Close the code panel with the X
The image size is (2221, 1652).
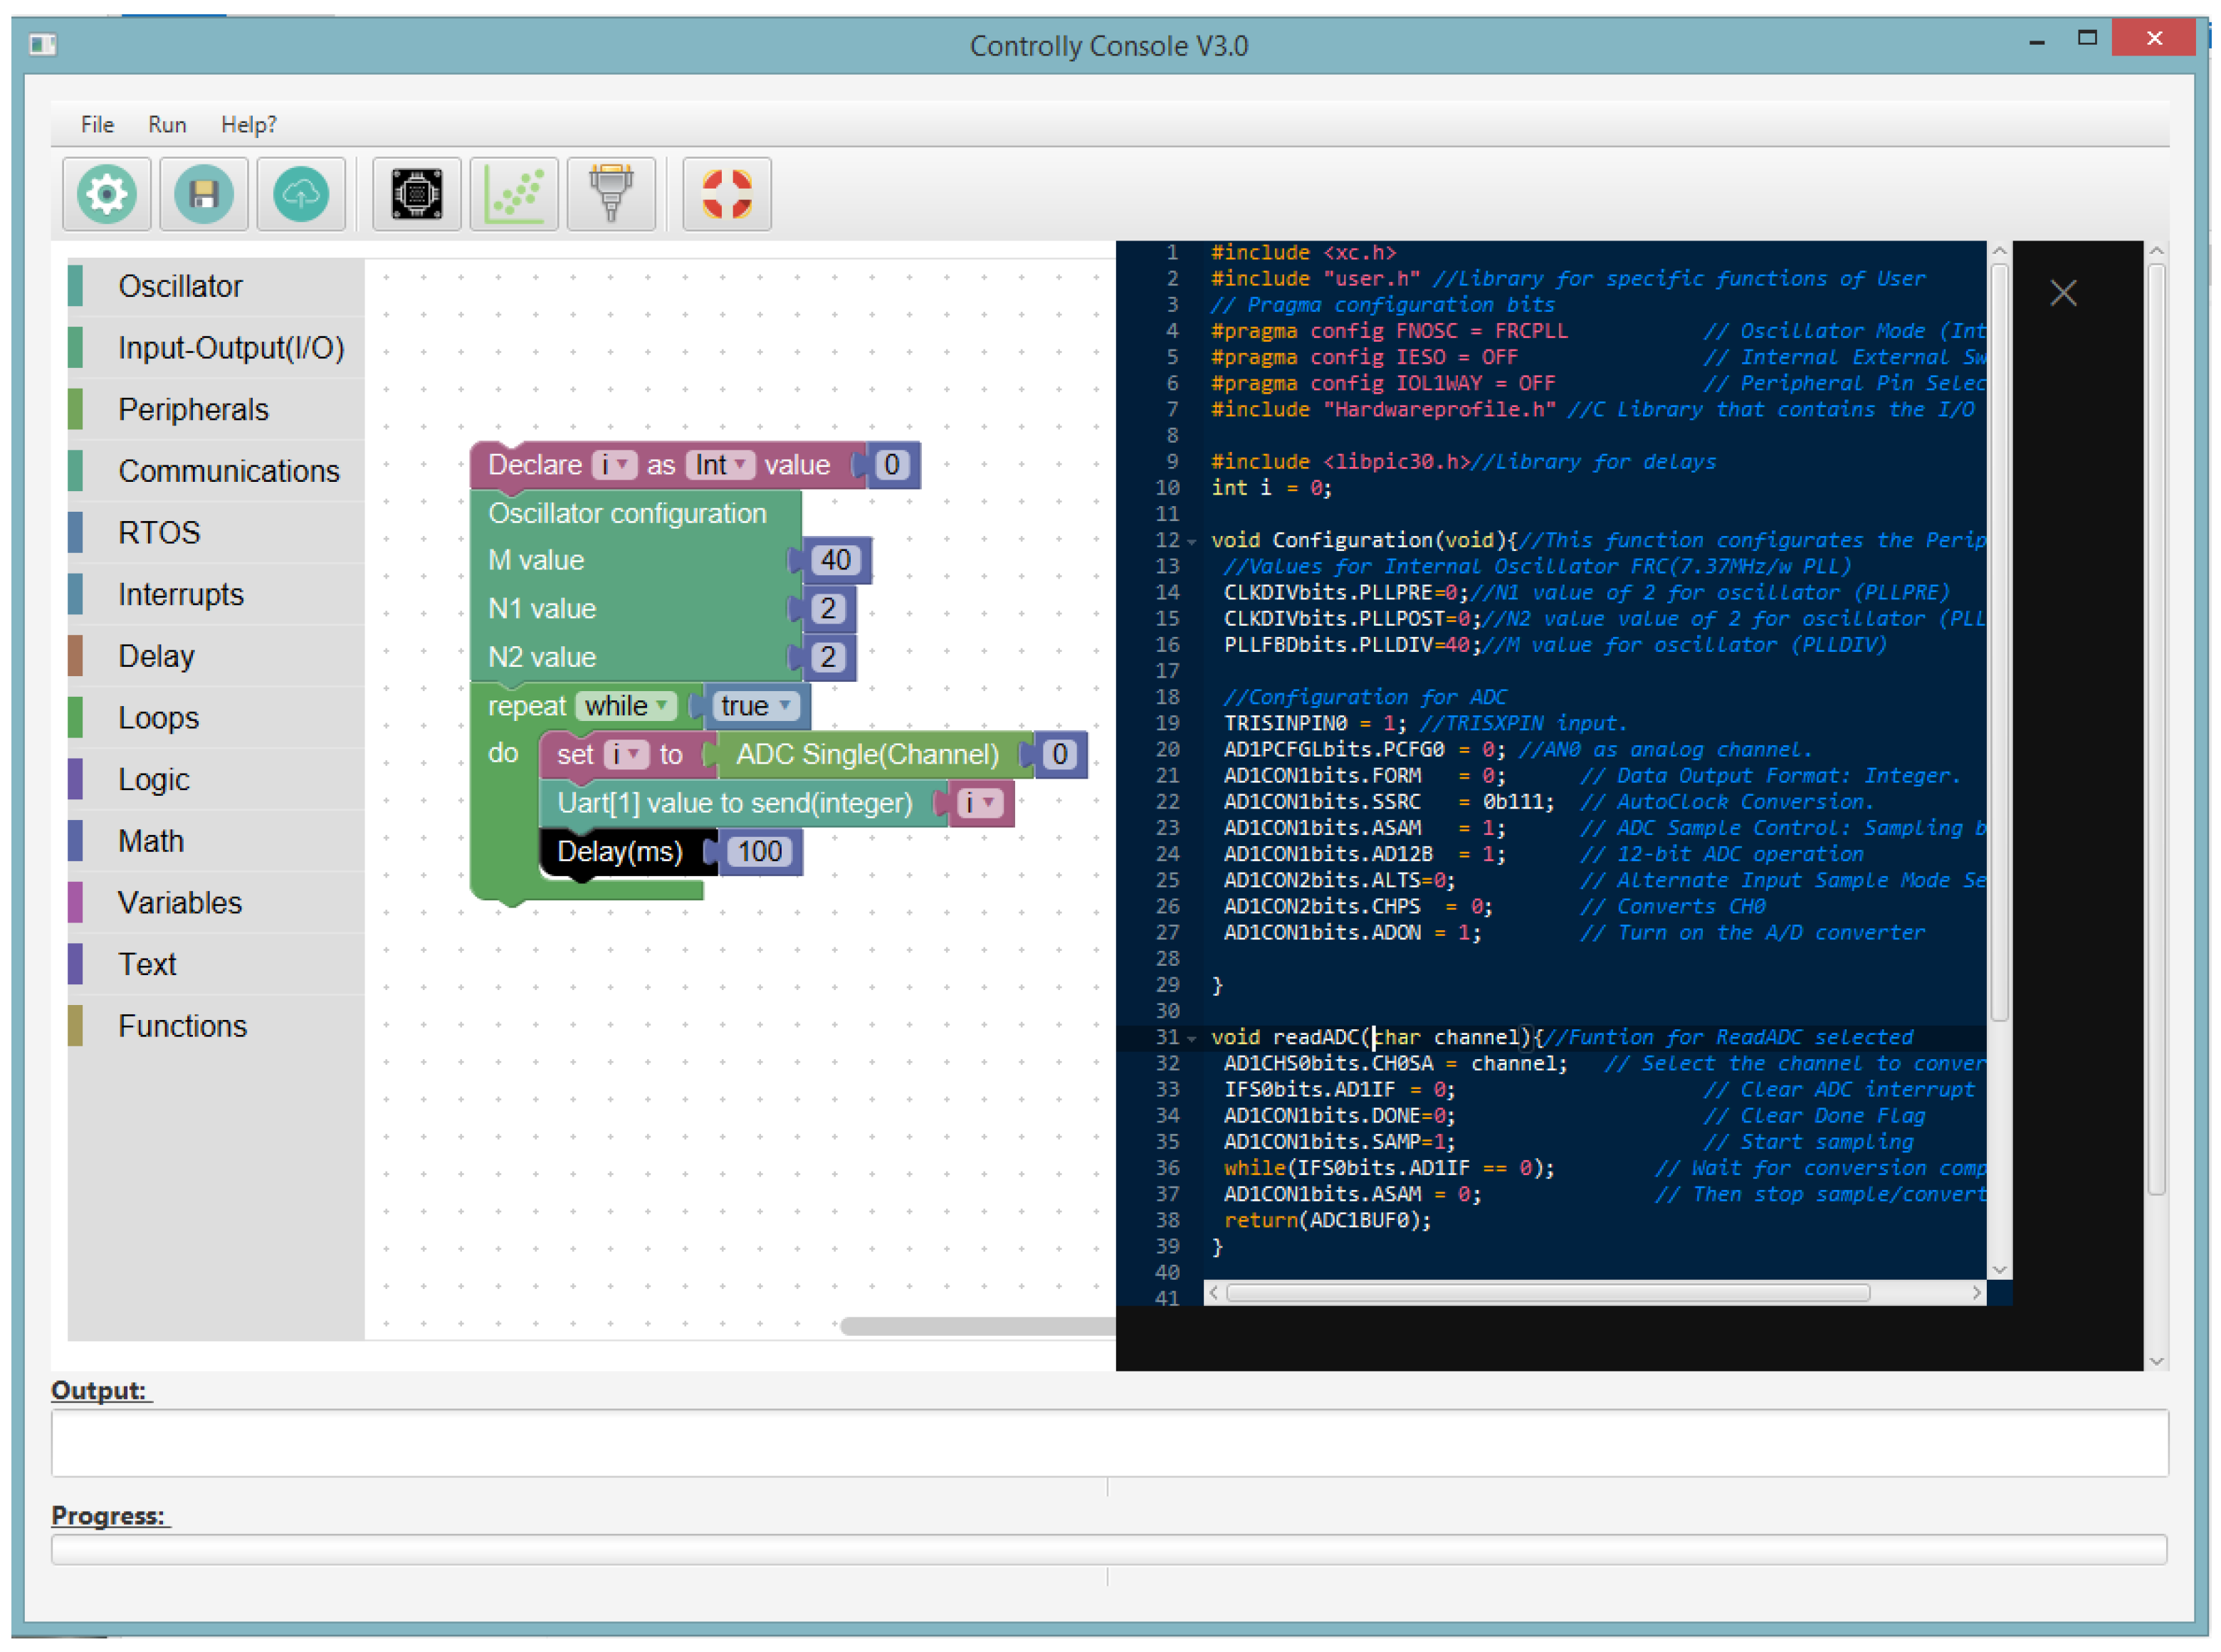click(2063, 293)
